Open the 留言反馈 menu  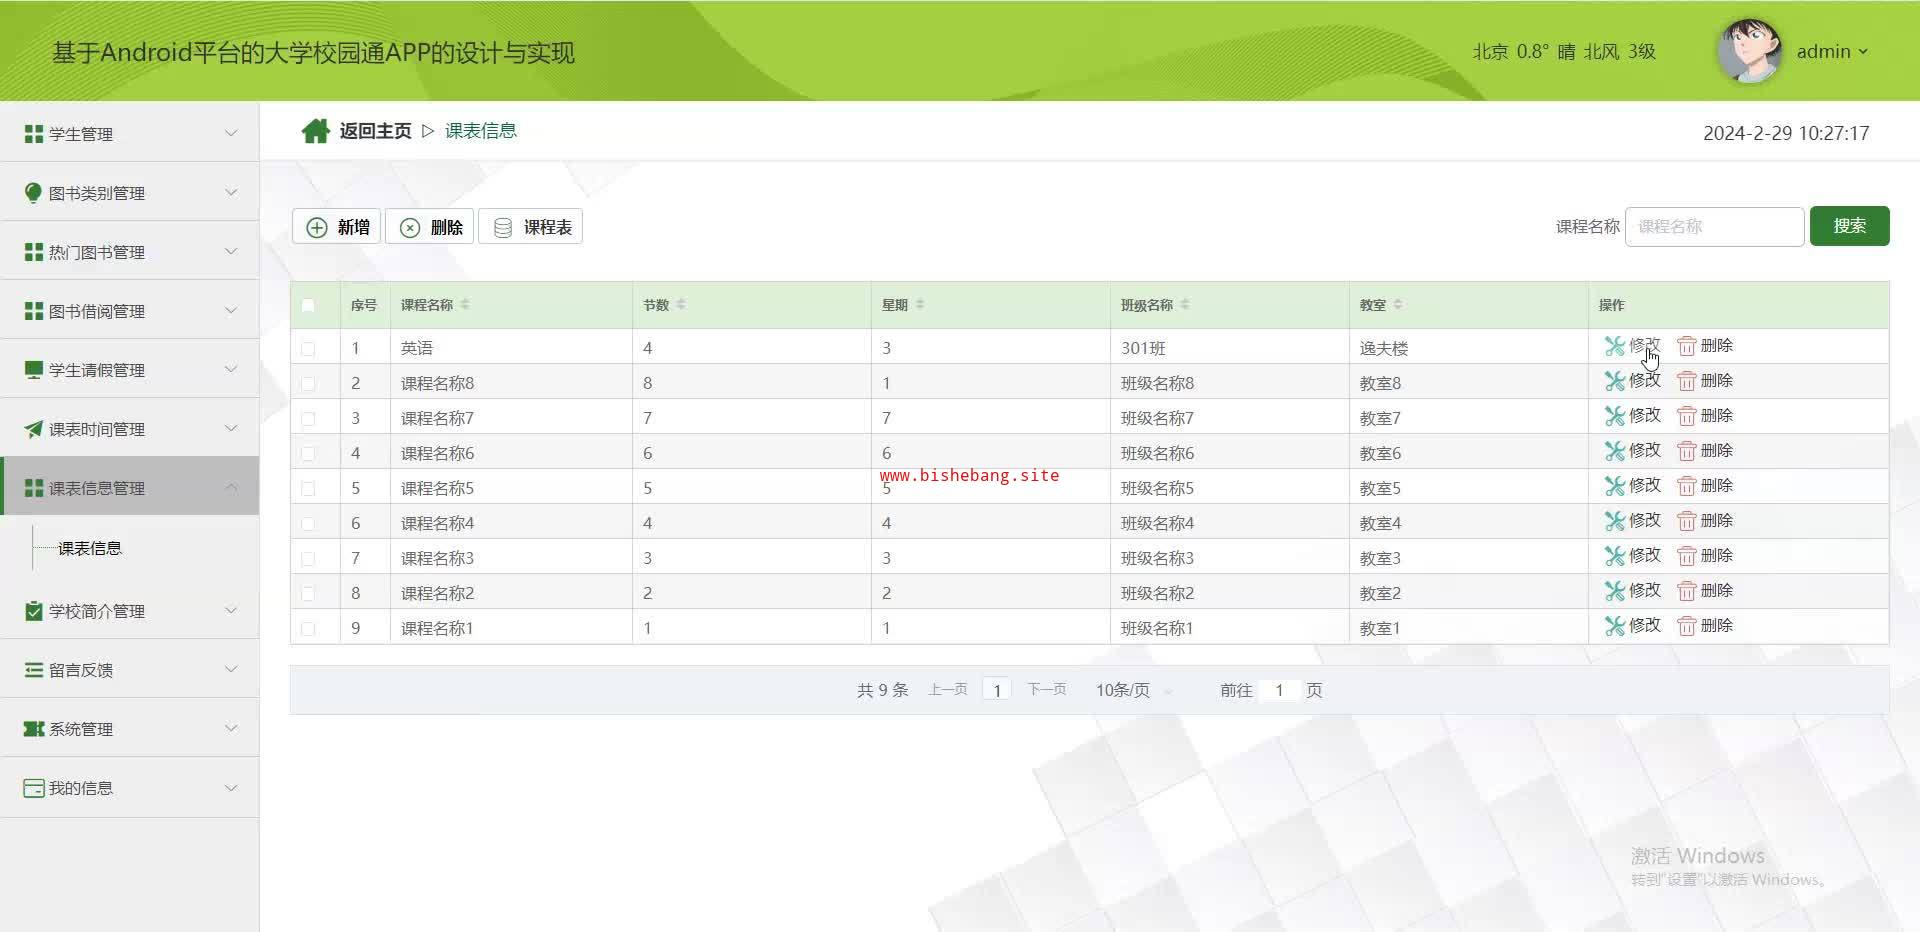130,669
